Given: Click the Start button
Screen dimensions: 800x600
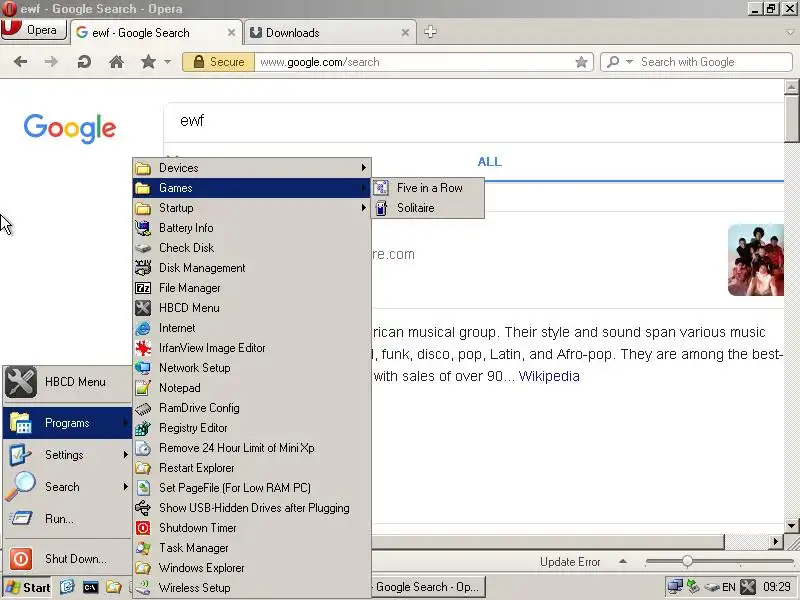Looking at the screenshot, I should click(x=28, y=587).
